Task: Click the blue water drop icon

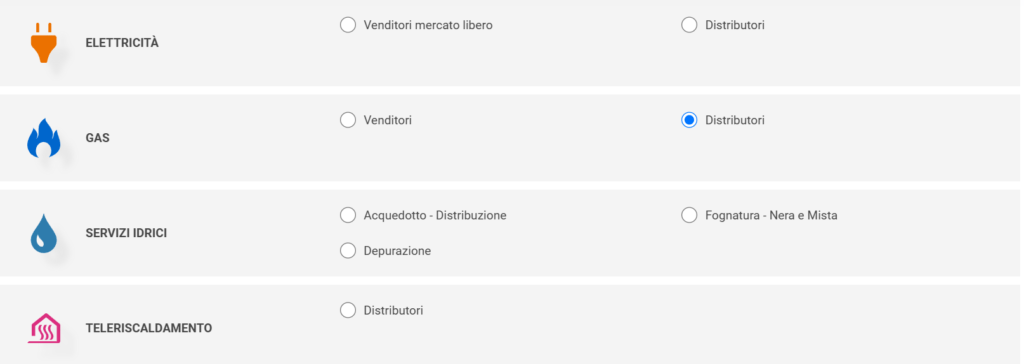Action: [44, 233]
